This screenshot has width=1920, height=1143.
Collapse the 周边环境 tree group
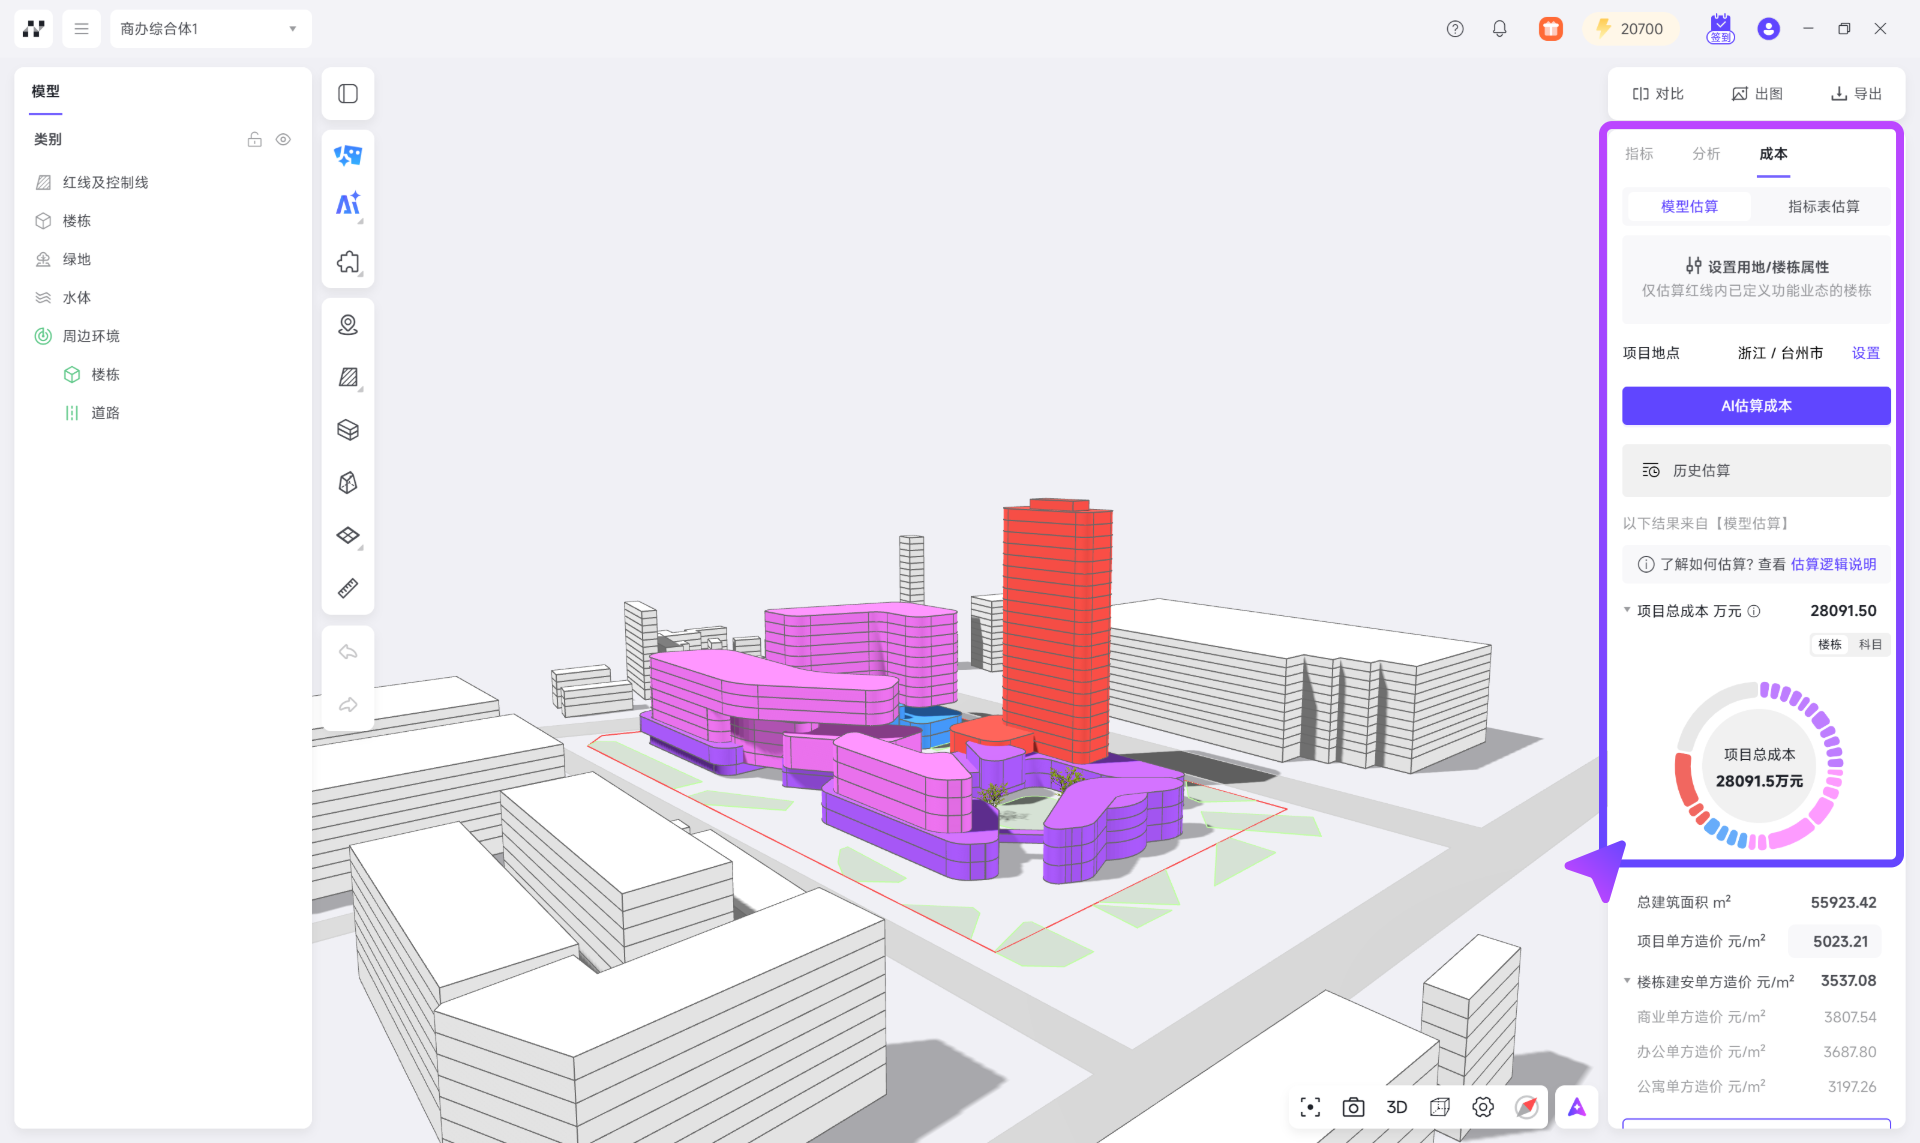click(x=43, y=336)
